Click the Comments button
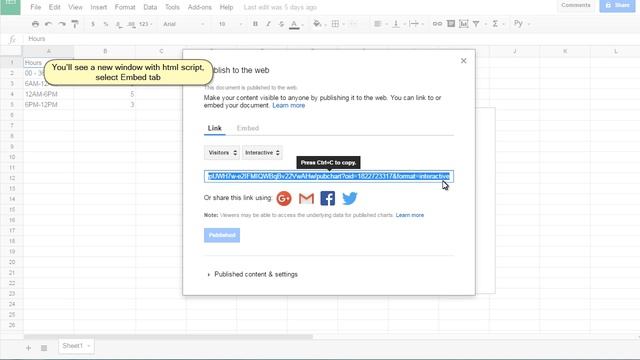Viewport: 640px width, 360px height. (576, 5)
